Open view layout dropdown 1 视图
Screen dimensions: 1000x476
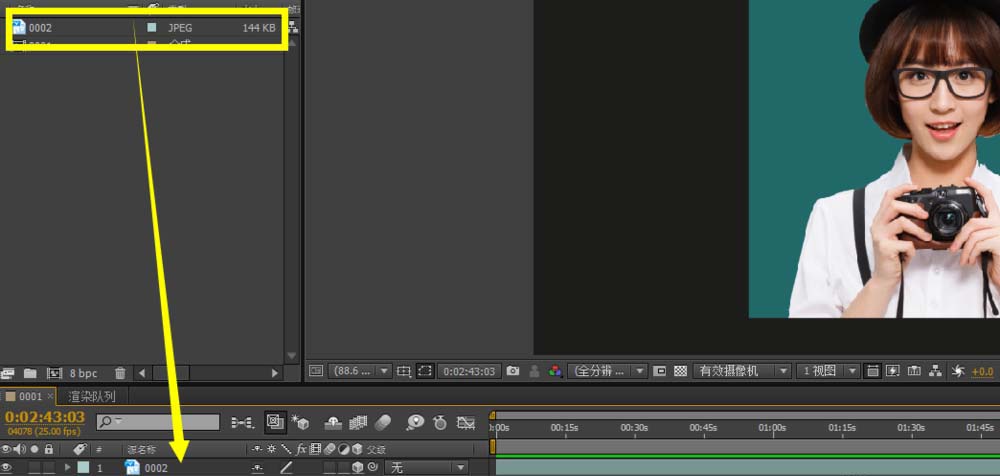point(828,371)
